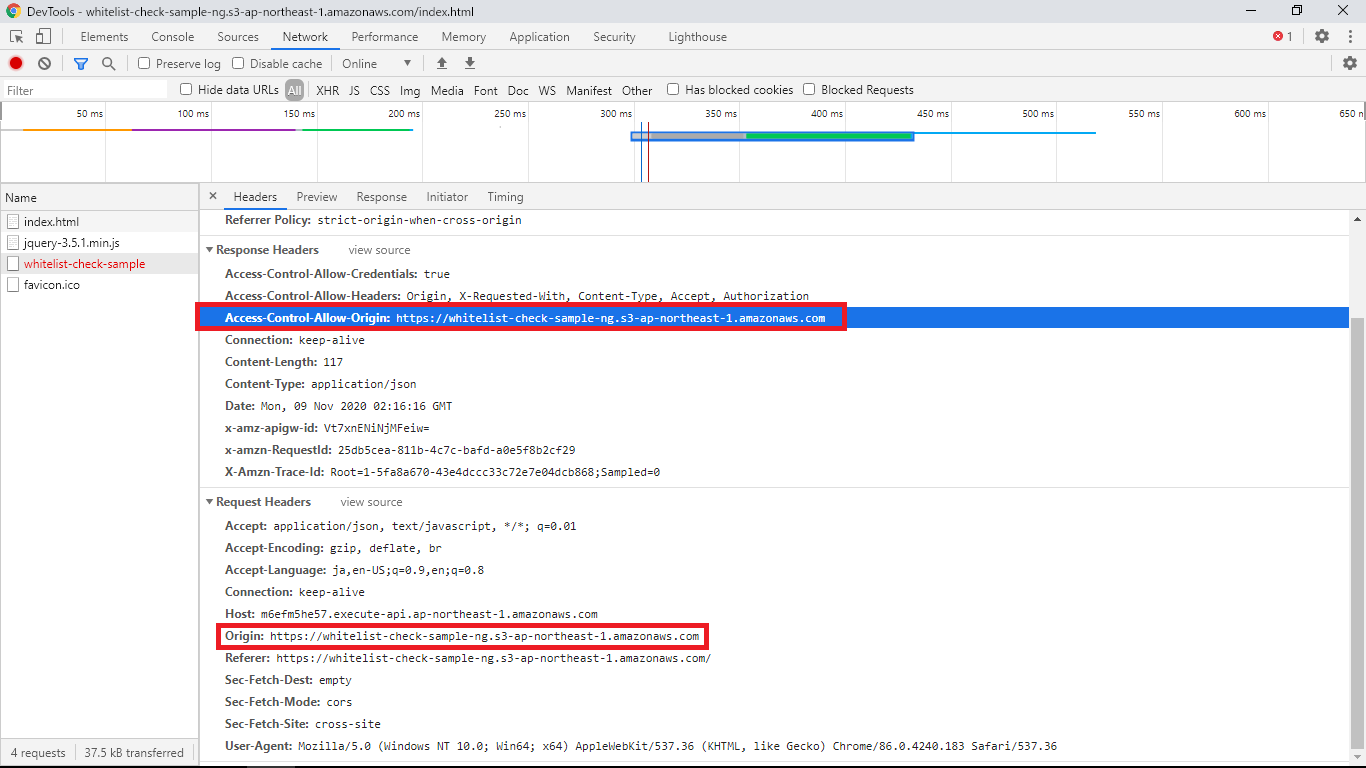This screenshot has width=1366, height=768.
Task: Open the Timing tab of request details
Action: coord(505,197)
